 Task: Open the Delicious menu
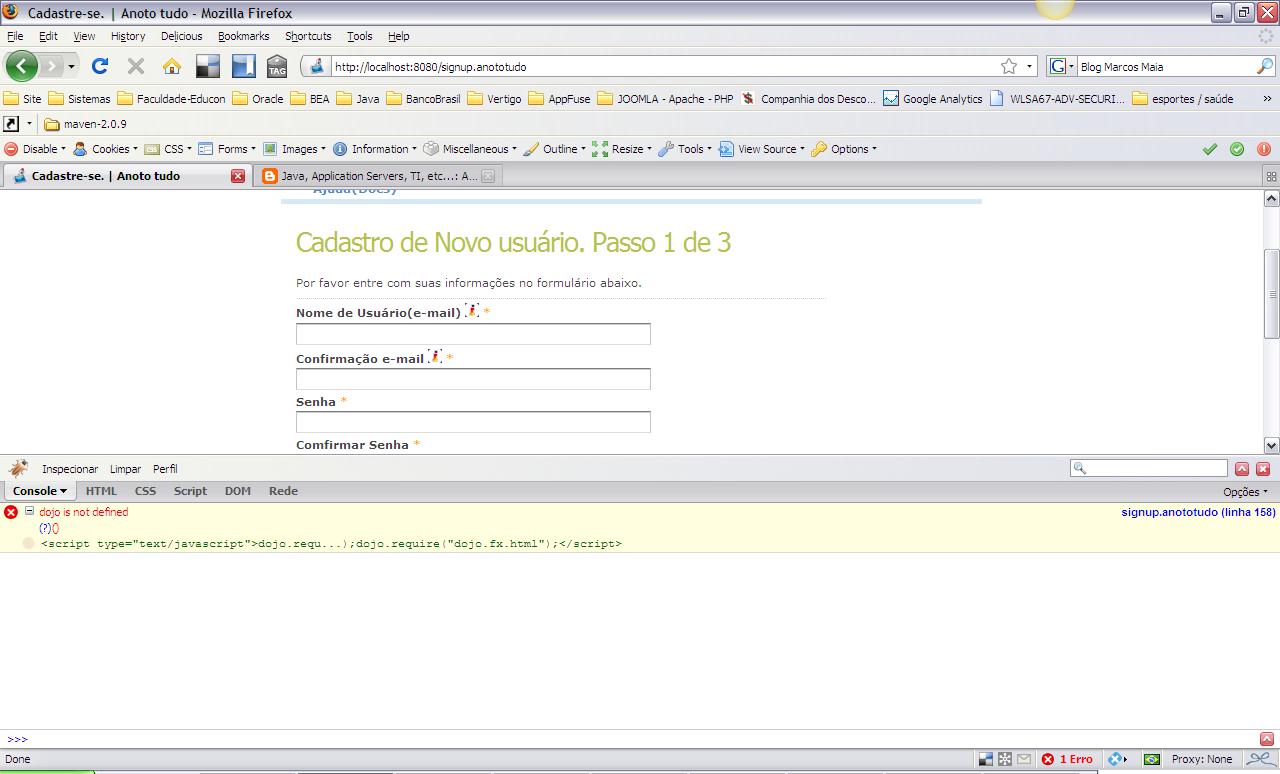click(181, 36)
